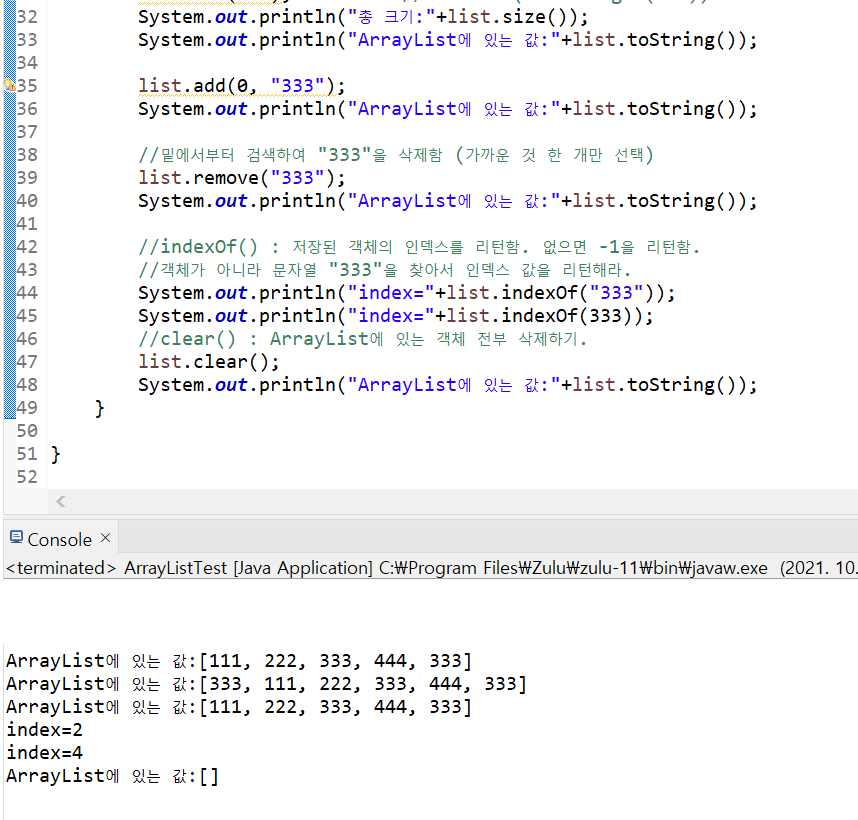Click console output line "index=2"

click(x=44, y=730)
